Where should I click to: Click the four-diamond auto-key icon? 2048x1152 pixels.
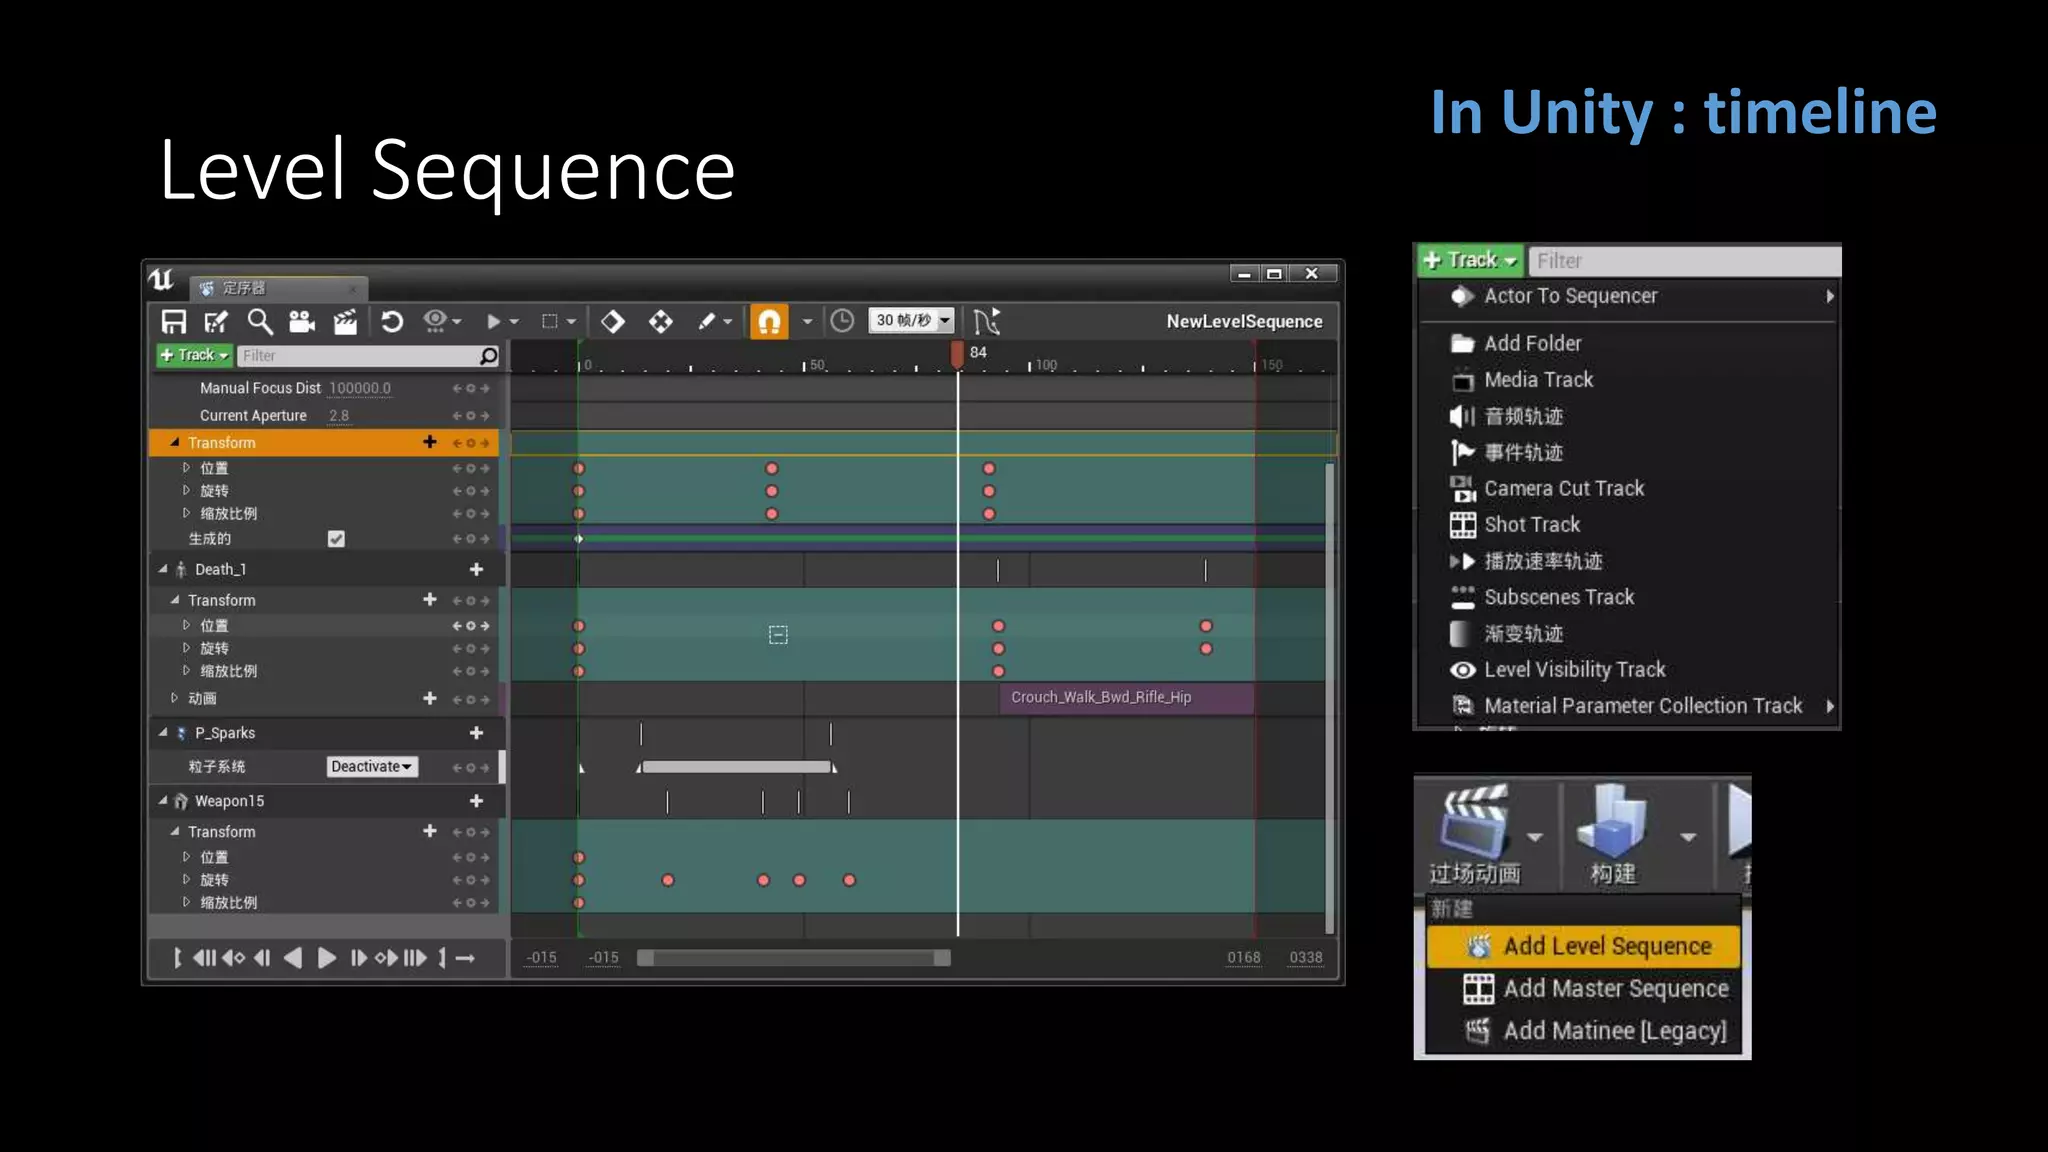click(x=661, y=321)
